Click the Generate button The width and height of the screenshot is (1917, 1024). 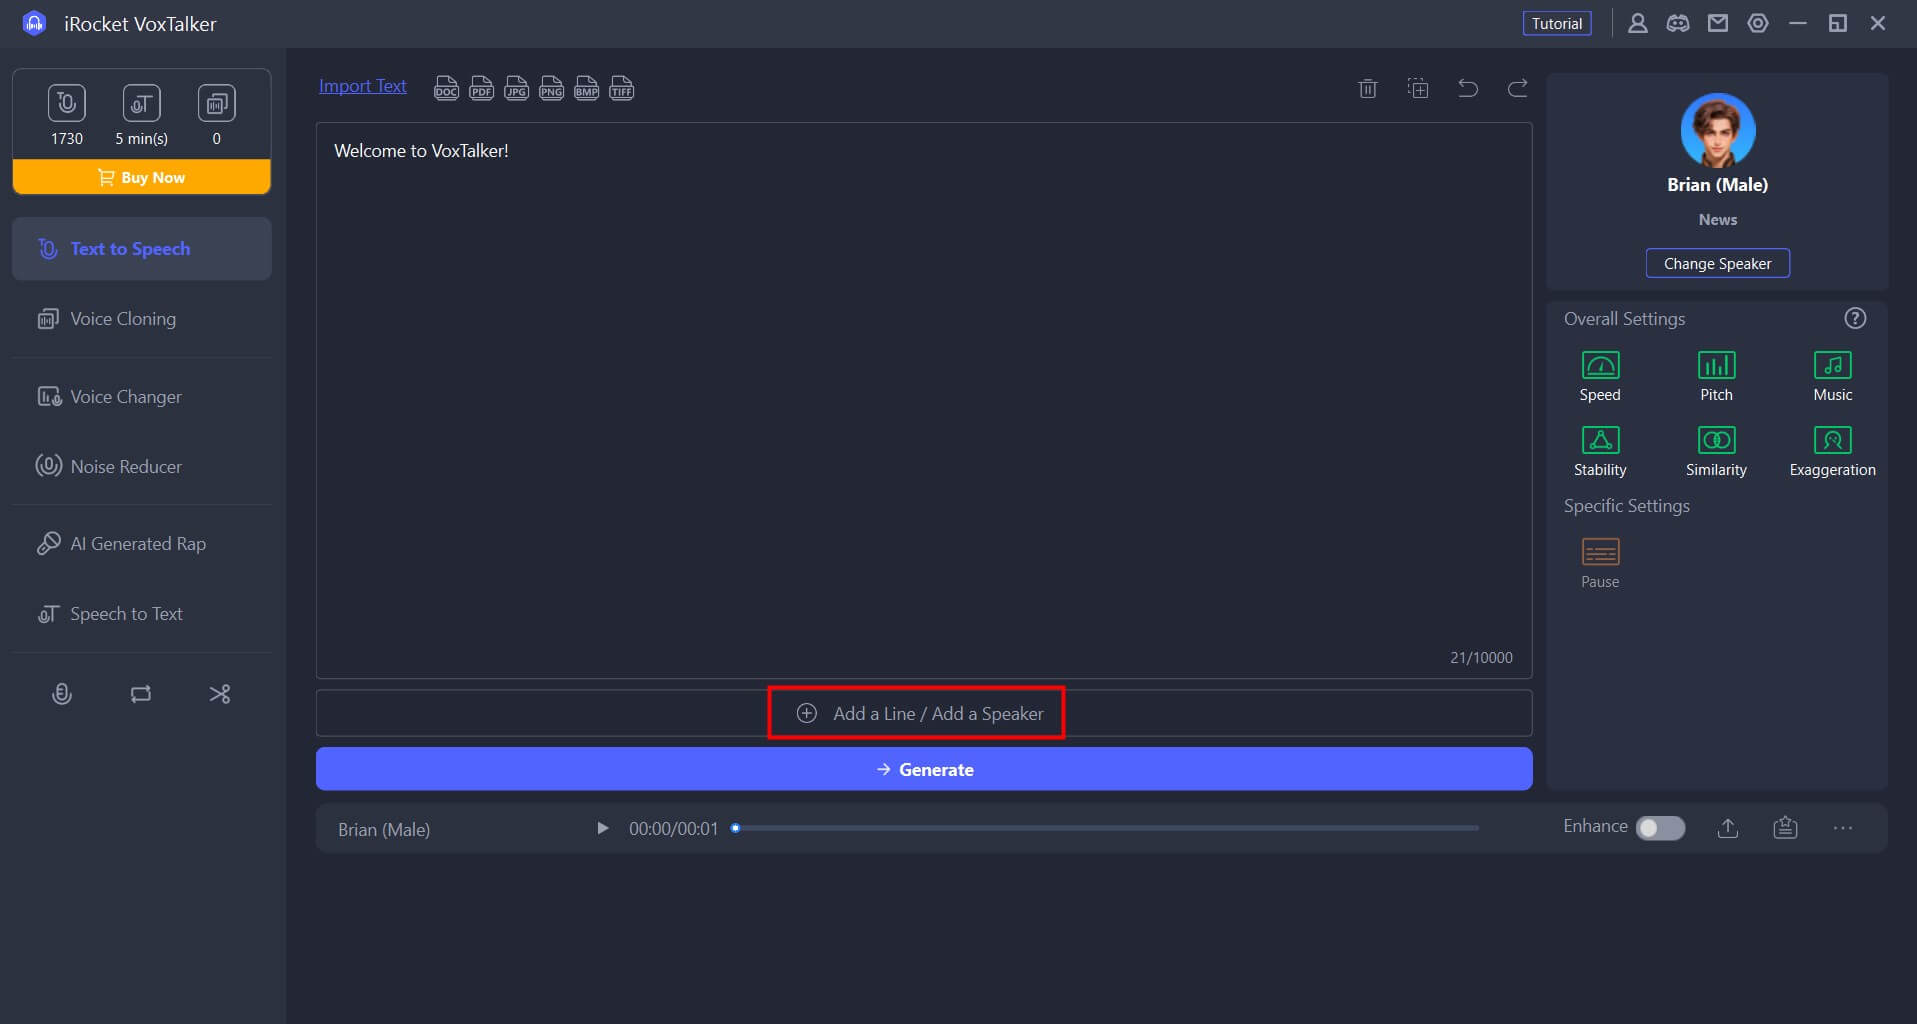pyautogui.click(x=924, y=769)
